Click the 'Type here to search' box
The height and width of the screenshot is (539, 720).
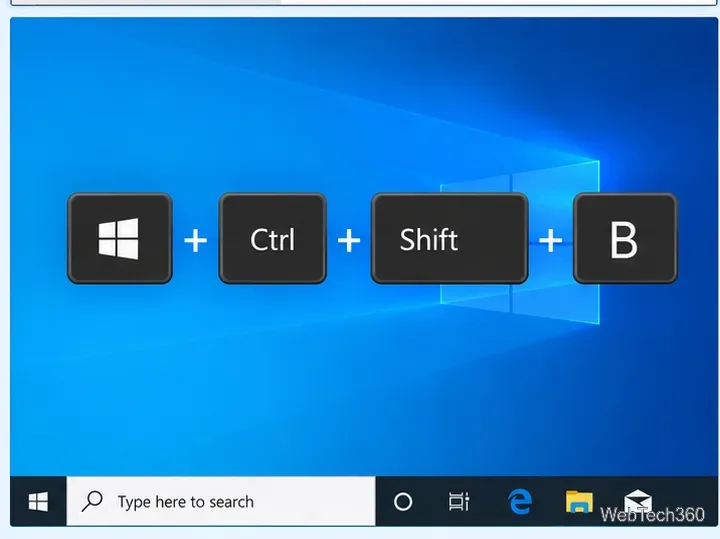(x=221, y=501)
